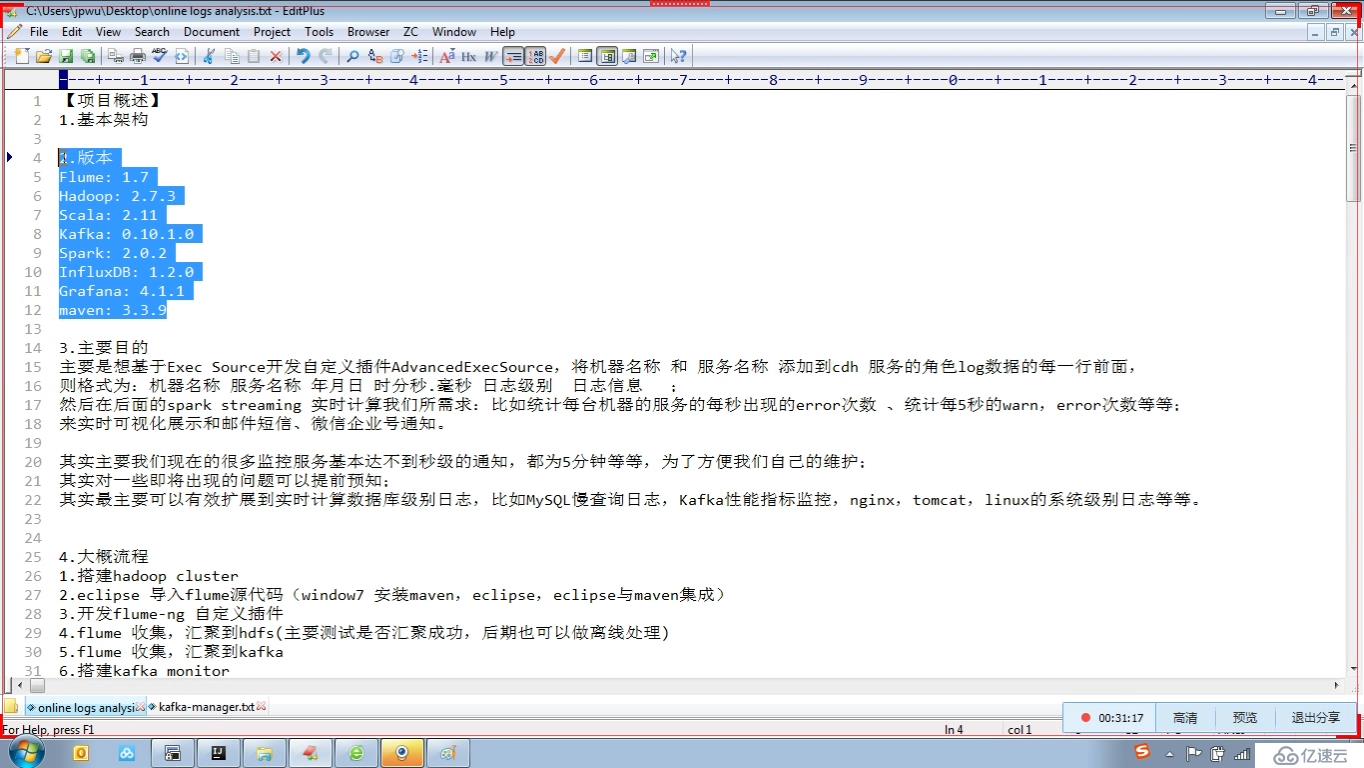Open the File menu
Viewport: 1364px width, 768px height.
pos(39,32)
